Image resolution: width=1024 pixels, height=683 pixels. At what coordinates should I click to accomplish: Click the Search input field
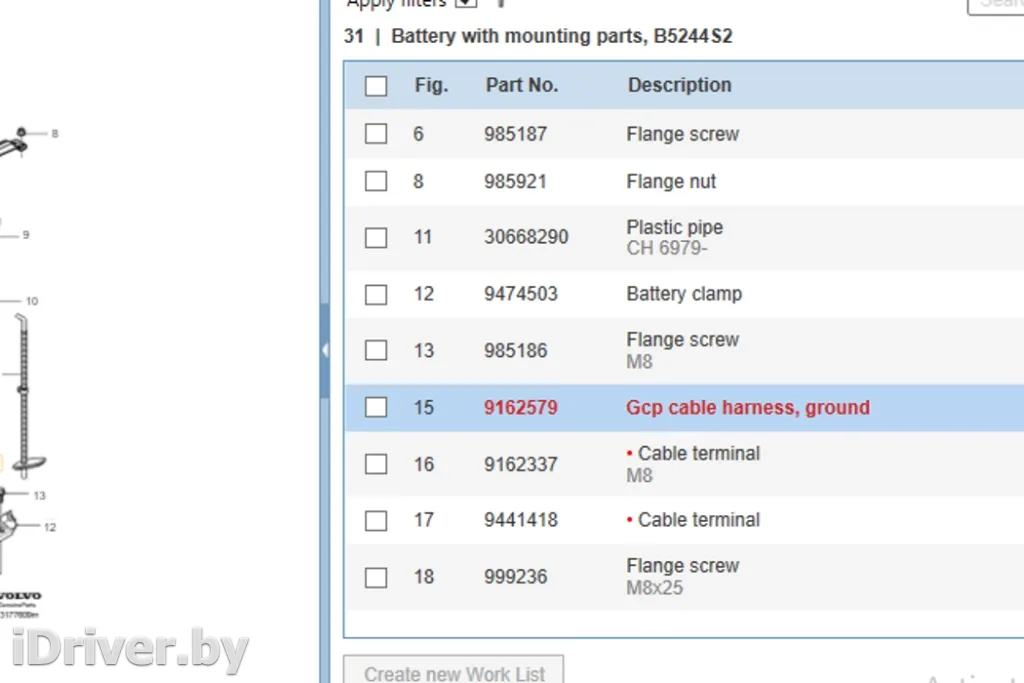coord(996,4)
